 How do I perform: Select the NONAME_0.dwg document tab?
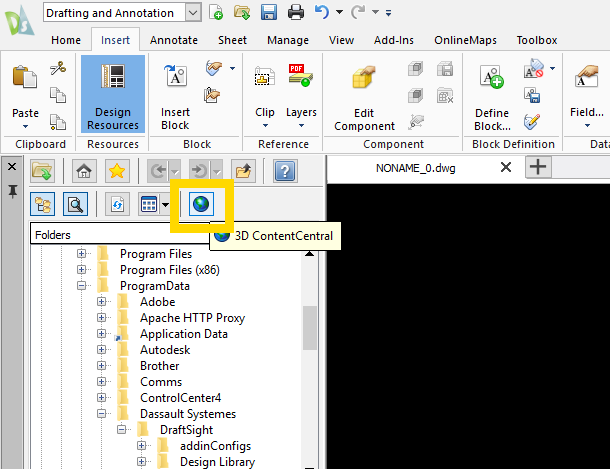click(415, 168)
